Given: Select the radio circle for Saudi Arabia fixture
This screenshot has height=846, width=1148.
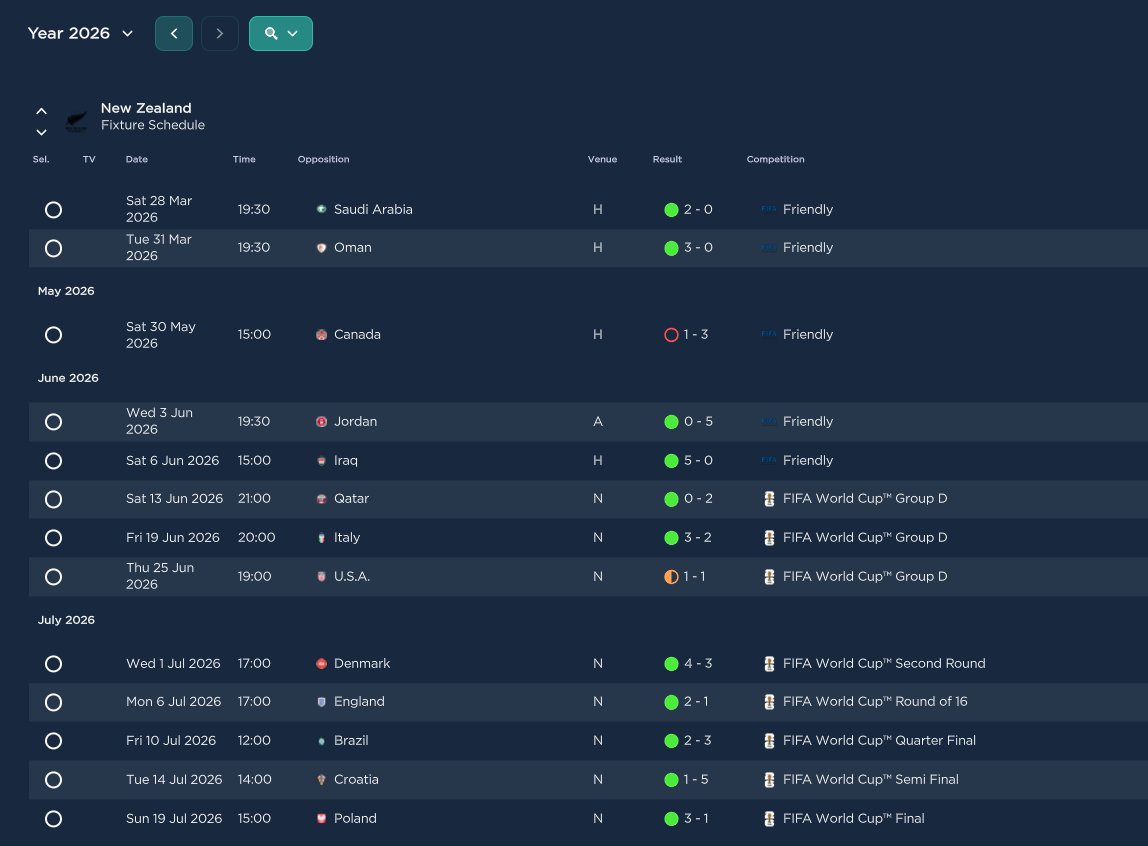Looking at the screenshot, I should point(53,210).
